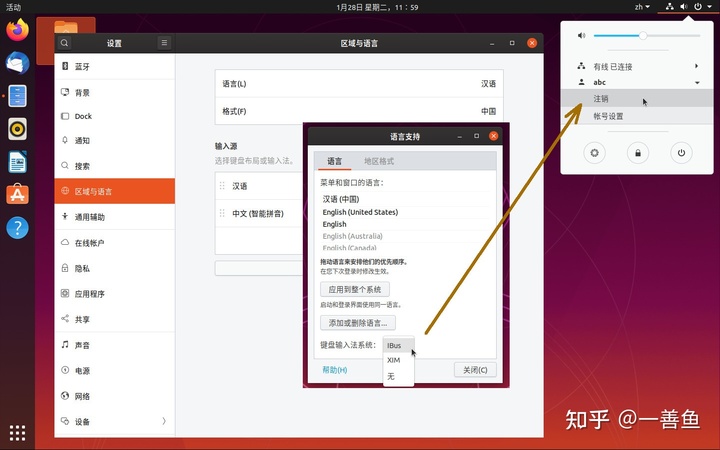
Task: Open Firefox from the dock
Action: [17, 30]
